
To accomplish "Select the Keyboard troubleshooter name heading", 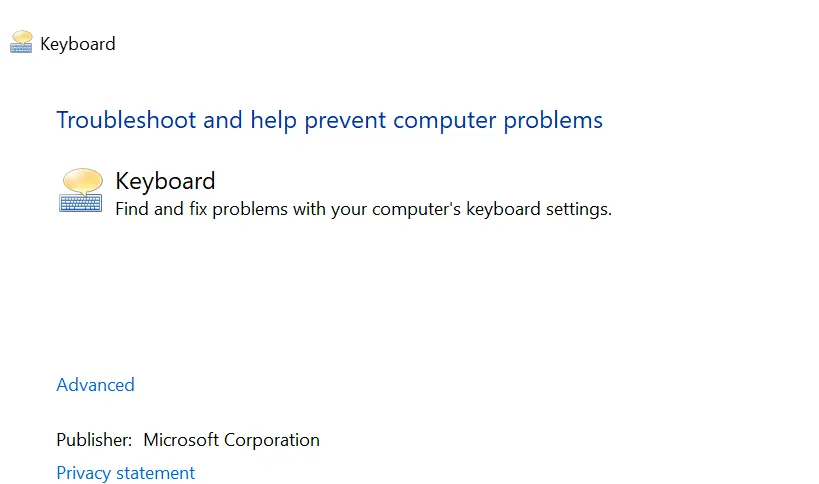I will pyautogui.click(x=165, y=181).
